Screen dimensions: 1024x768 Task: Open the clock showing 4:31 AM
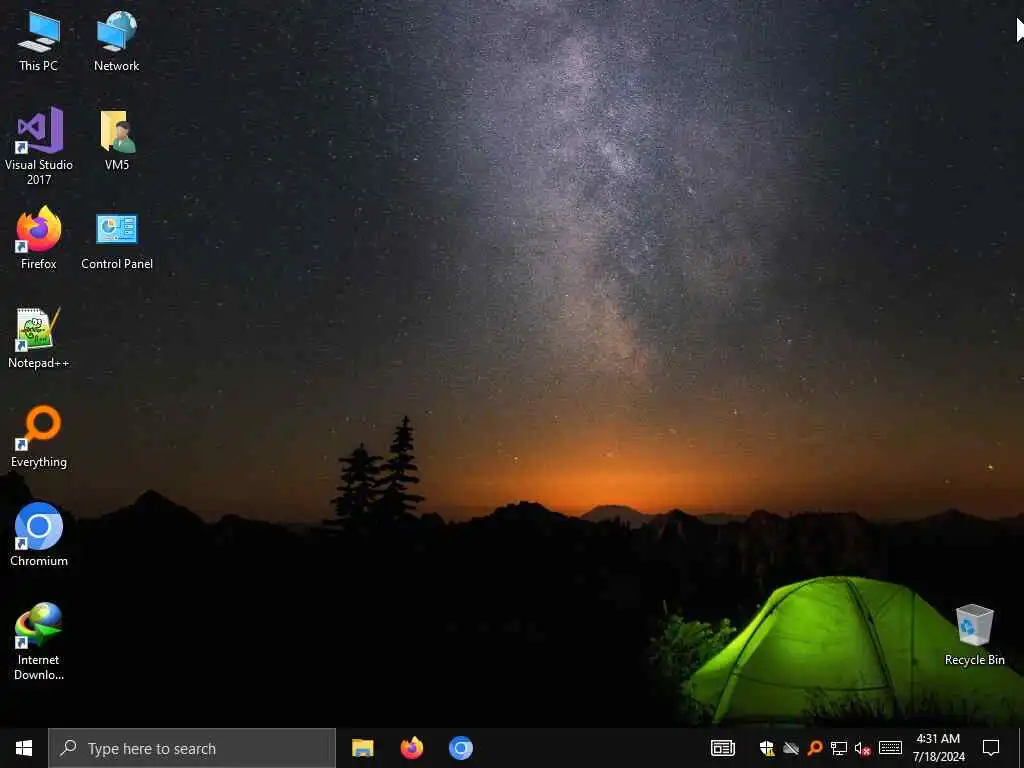point(938,748)
